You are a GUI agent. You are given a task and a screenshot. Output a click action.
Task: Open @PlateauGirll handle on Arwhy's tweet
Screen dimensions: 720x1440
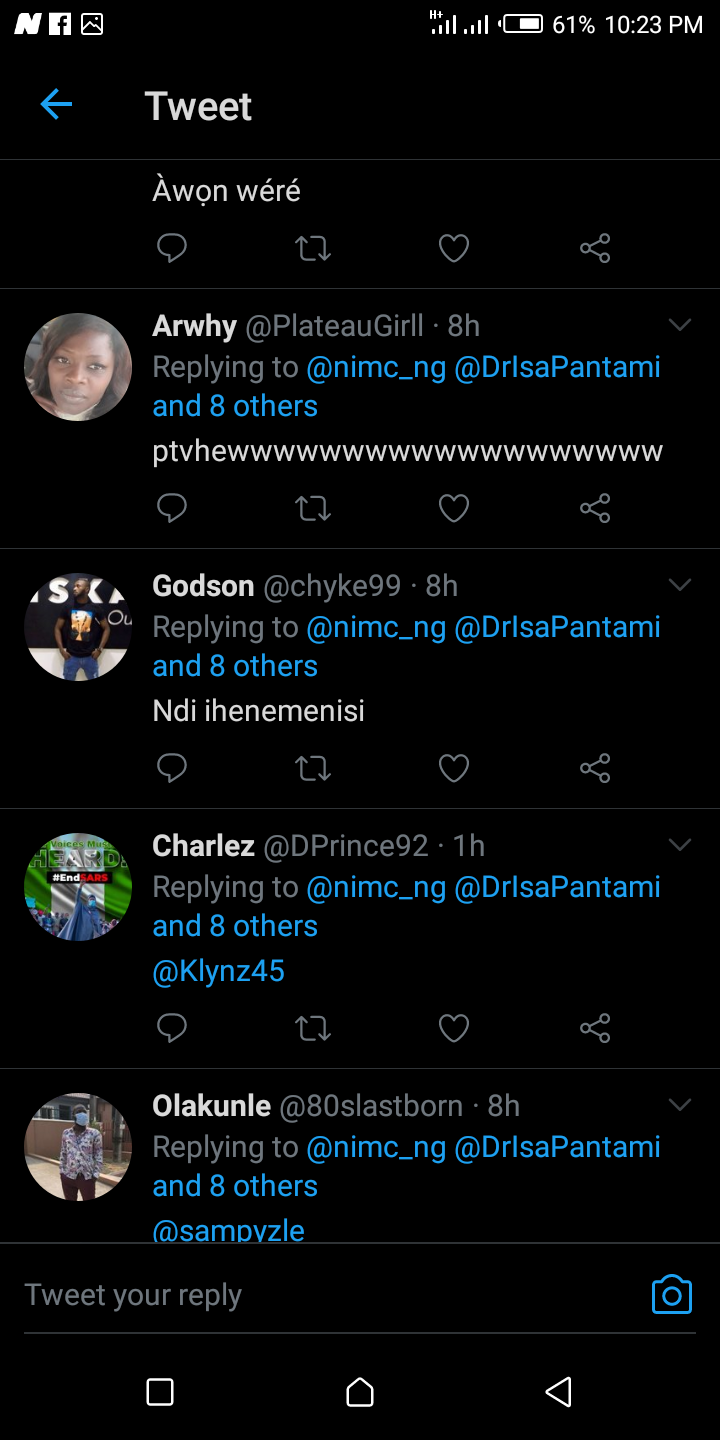[334, 326]
